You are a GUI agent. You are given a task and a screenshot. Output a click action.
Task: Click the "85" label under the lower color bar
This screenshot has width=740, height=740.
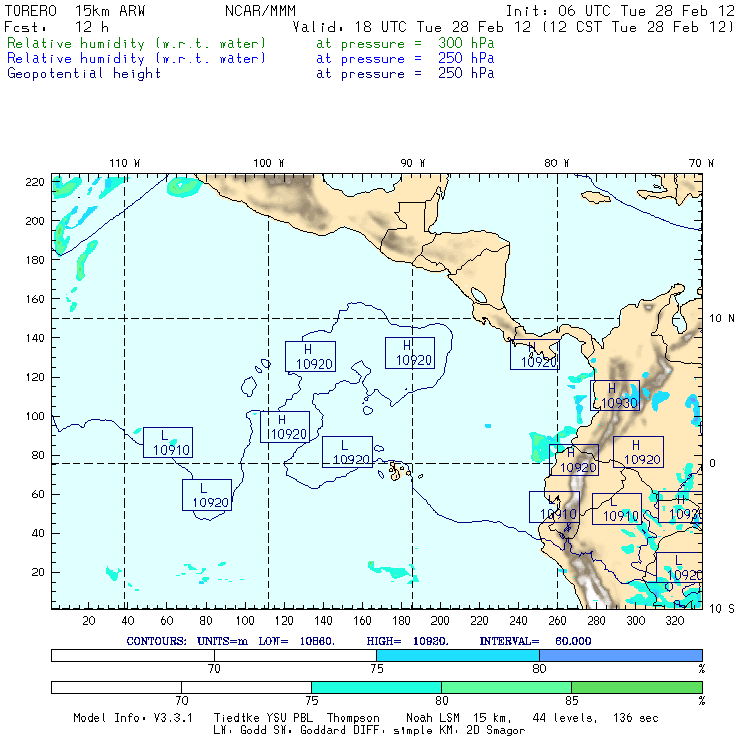pos(572,701)
